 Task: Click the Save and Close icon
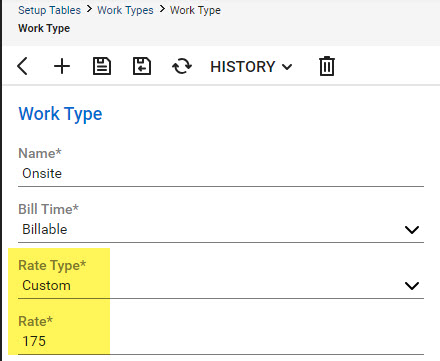pos(142,66)
